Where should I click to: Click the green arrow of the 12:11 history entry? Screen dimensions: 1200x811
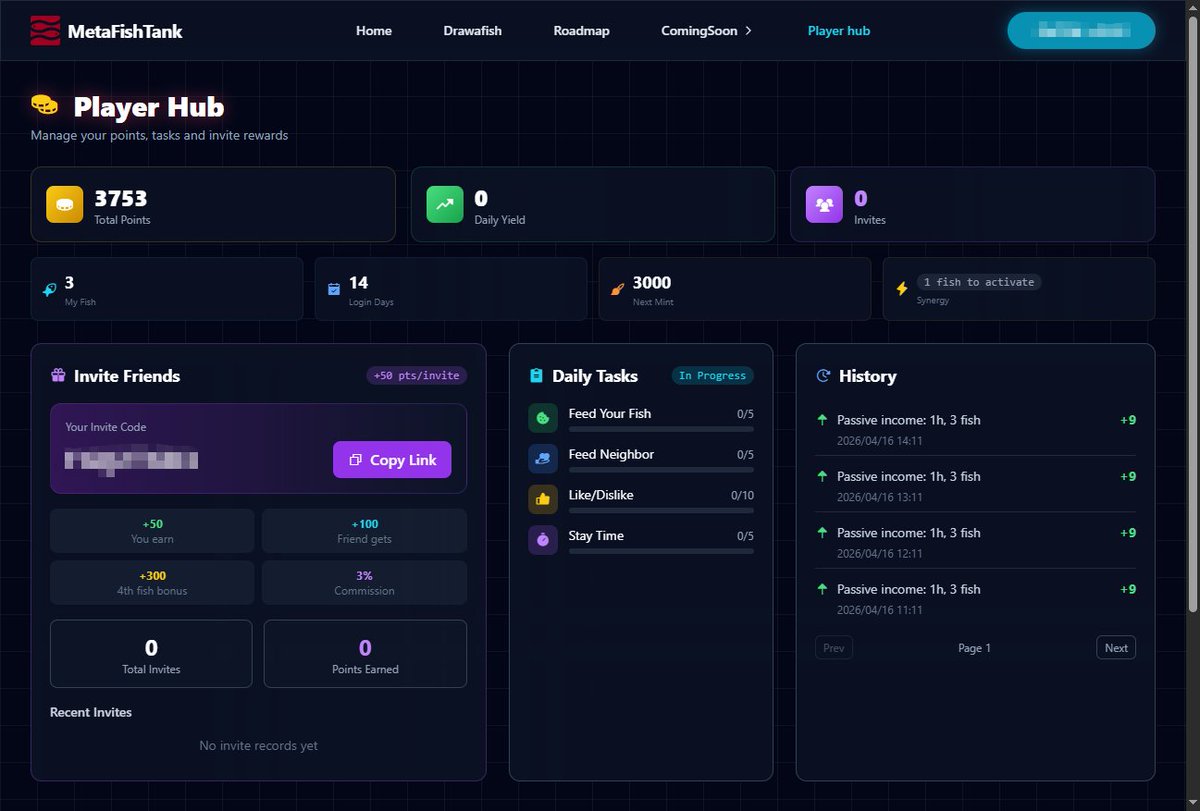point(822,533)
